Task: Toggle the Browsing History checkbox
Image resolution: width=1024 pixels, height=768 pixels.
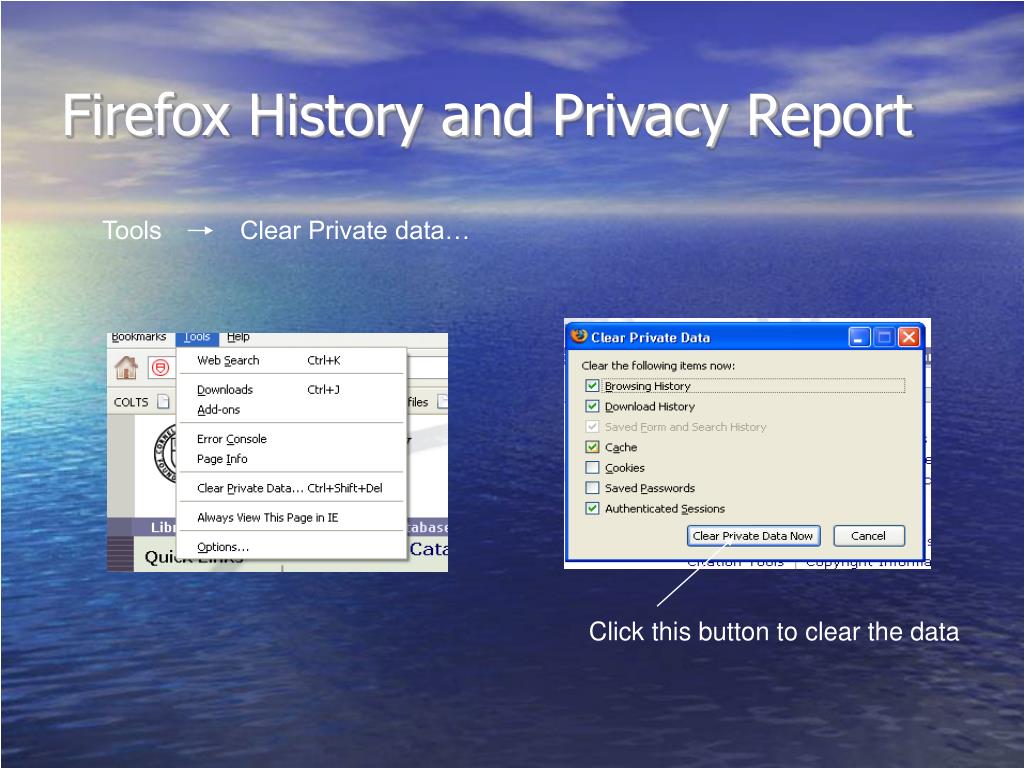Action: (x=592, y=386)
